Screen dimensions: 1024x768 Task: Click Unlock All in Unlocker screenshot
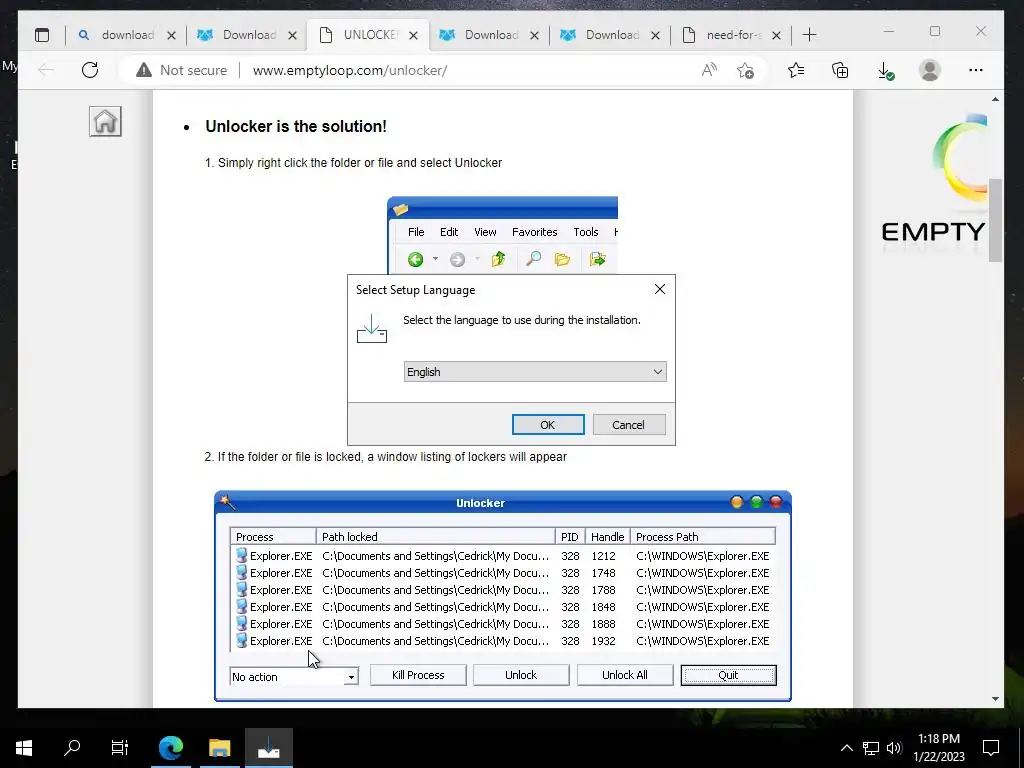tap(625, 675)
